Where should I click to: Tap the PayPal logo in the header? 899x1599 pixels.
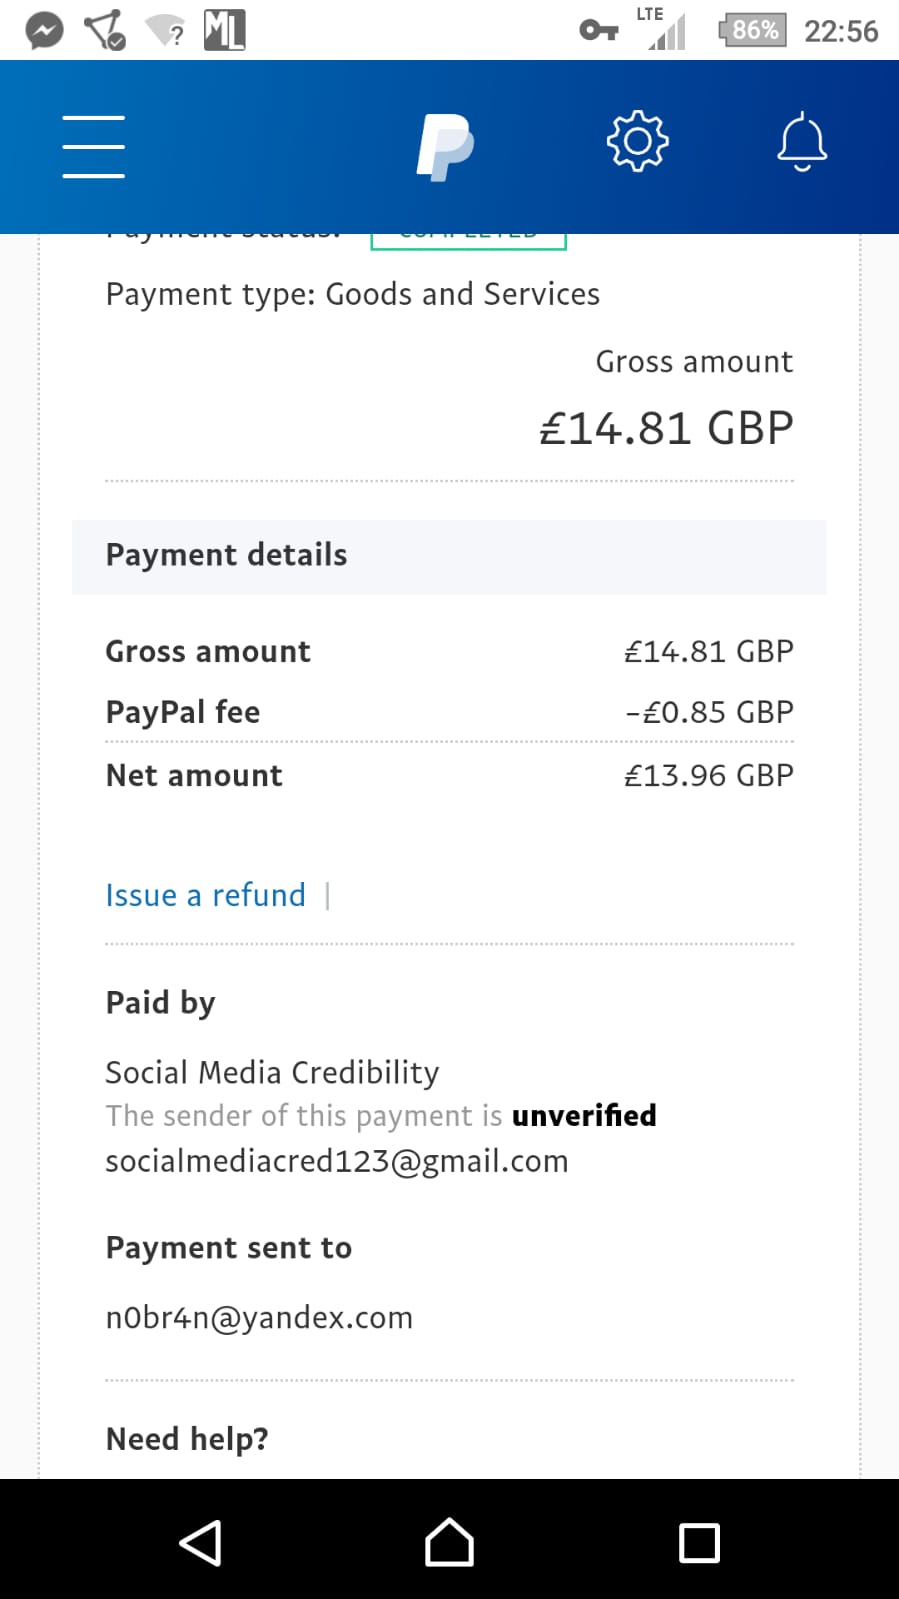coord(445,147)
